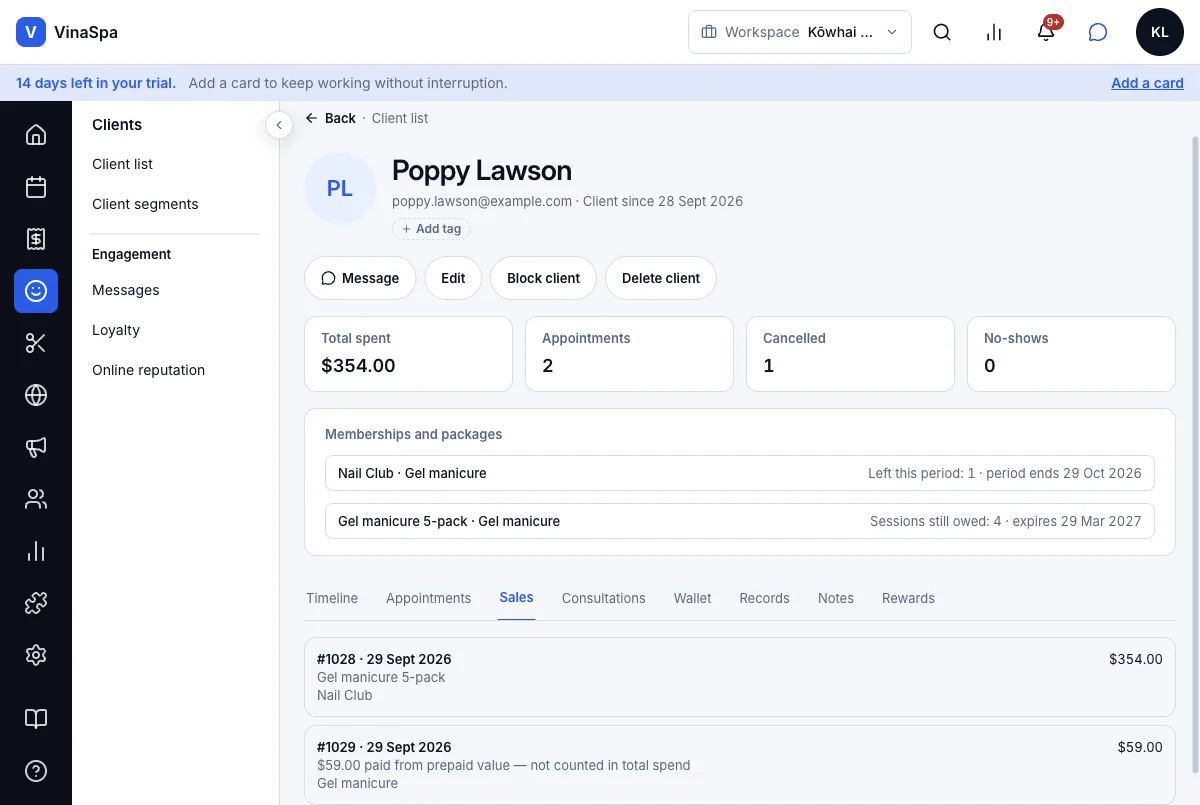This screenshot has height=805, width=1200.
Task: Open the Nail Club membership row
Action: [740, 473]
